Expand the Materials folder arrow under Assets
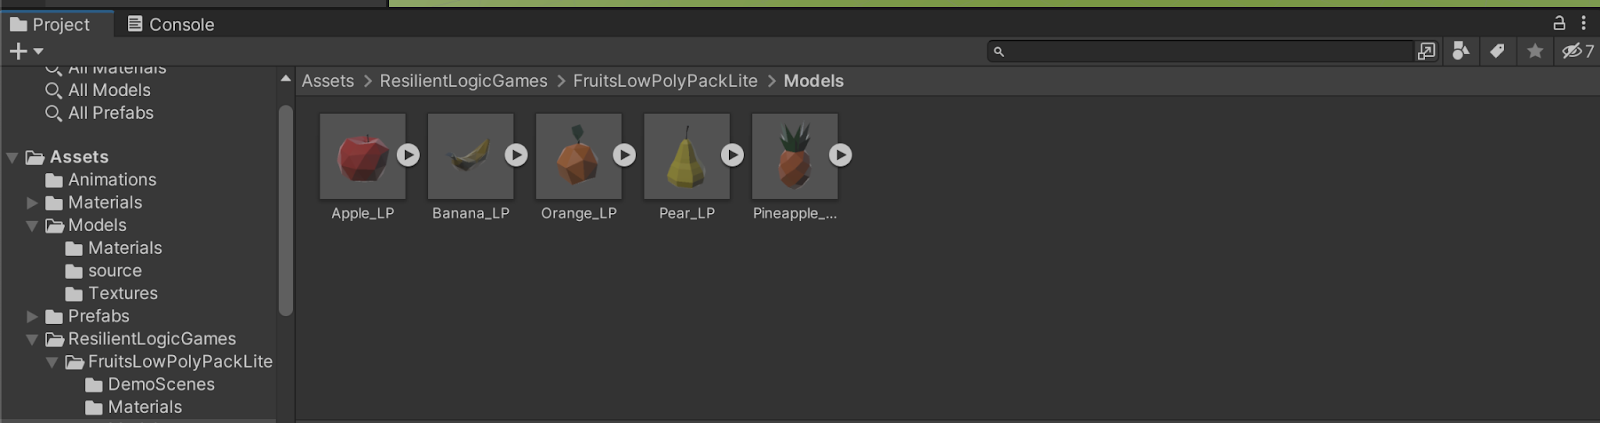The image size is (1600, 423). pyautogui.click(x=32, y=203)
